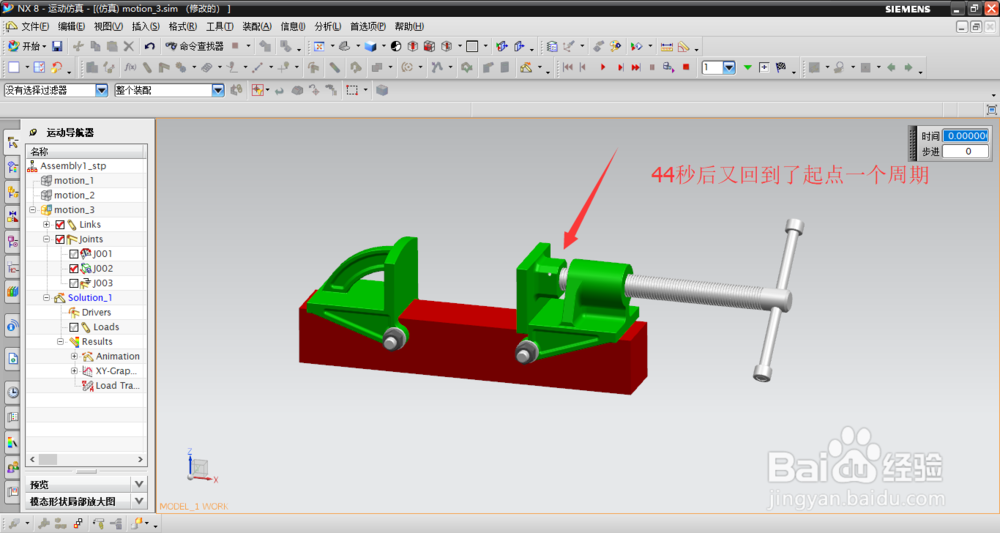The height and width of the screenshot is (533, 1000).
Task: Click the red stop animation button
Action: point(686,67)
